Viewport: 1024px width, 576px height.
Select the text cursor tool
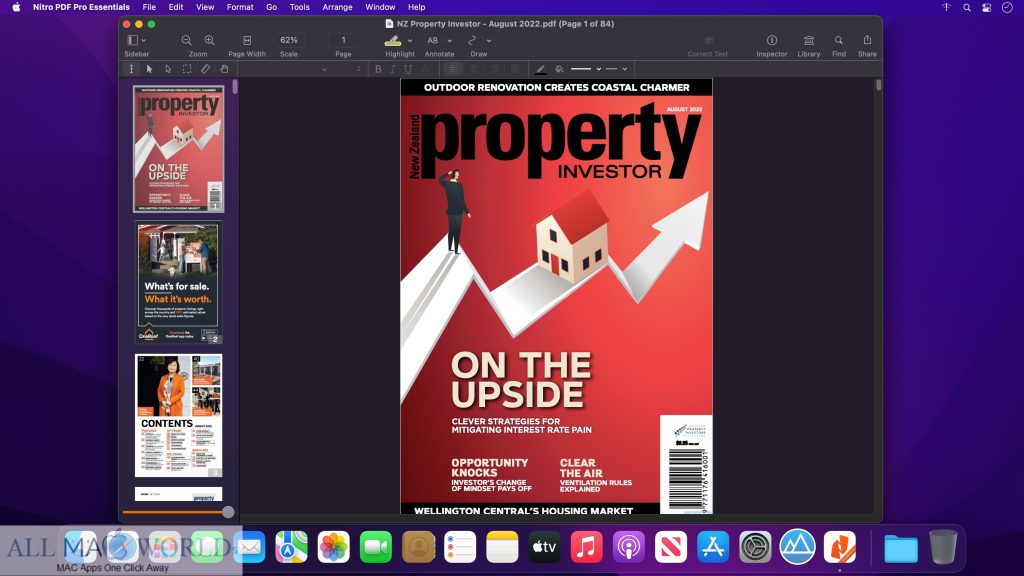[x=131, y=69]
